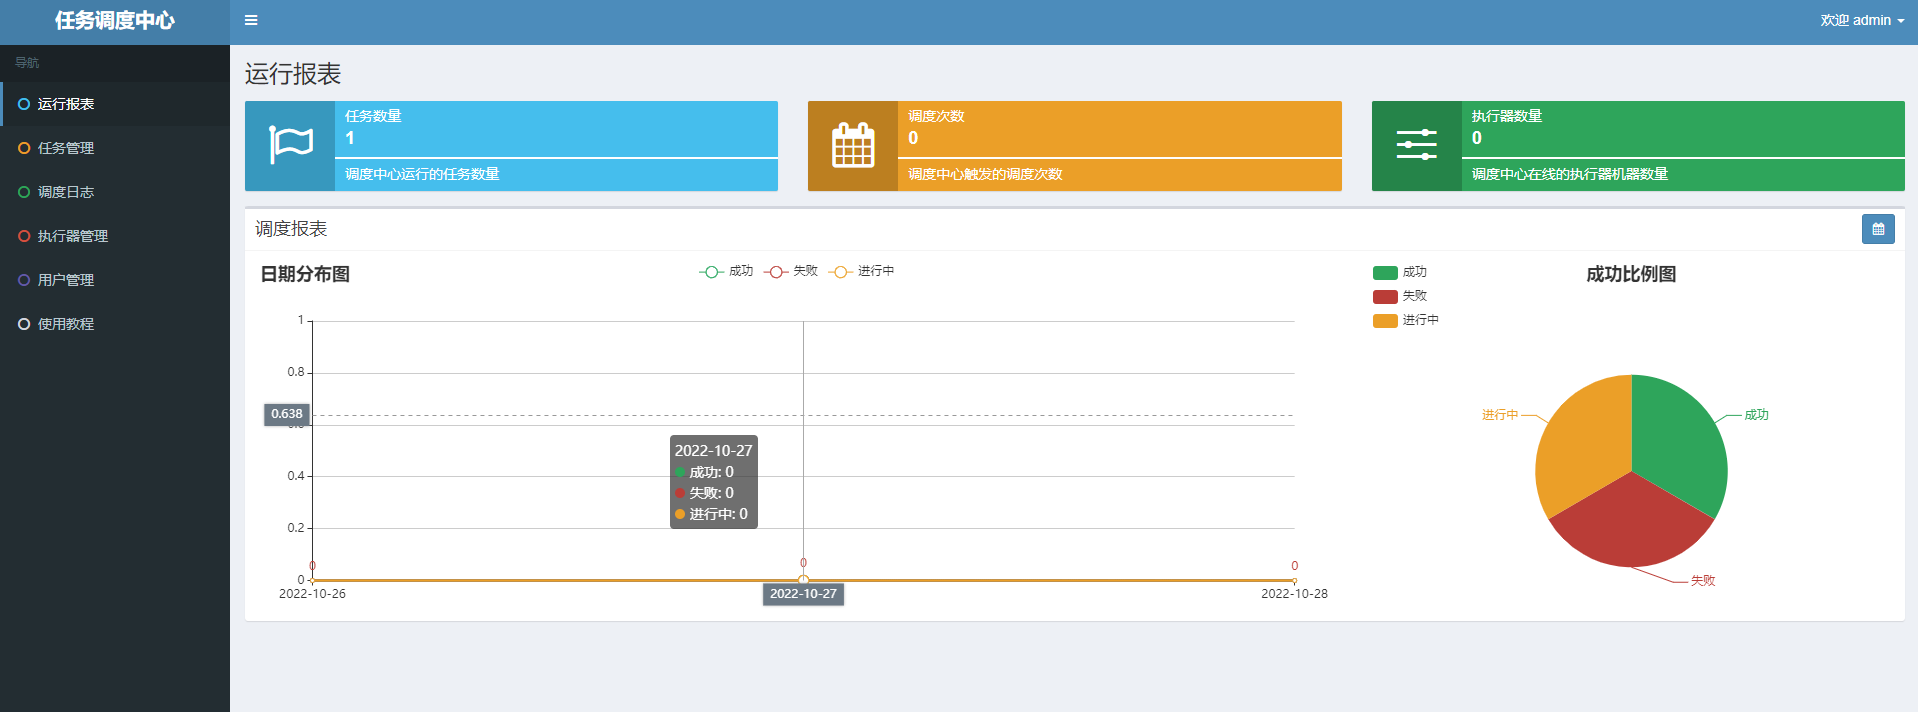This screenshot has height=712, width=1918.
Task: Click the sliders icon on executor count card
Action: 1416,146
